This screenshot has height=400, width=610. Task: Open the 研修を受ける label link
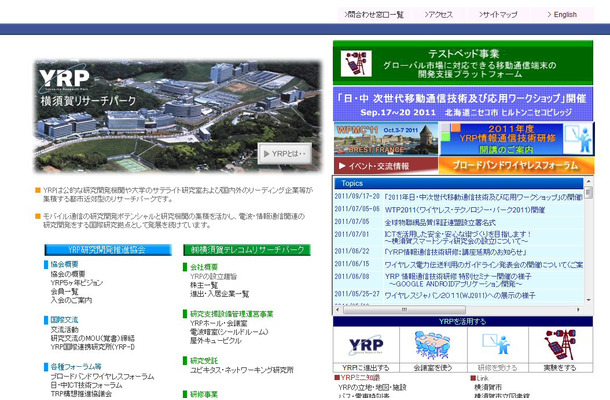(497, 368)
